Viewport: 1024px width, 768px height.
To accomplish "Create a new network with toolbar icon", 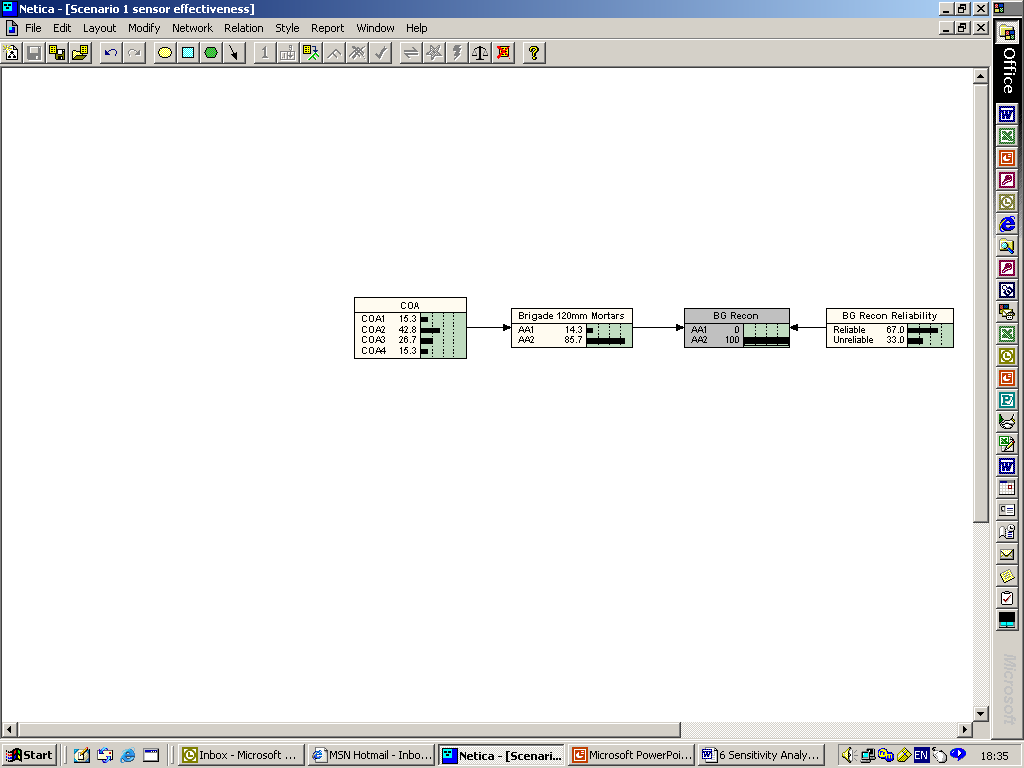I will click(12, 53).
